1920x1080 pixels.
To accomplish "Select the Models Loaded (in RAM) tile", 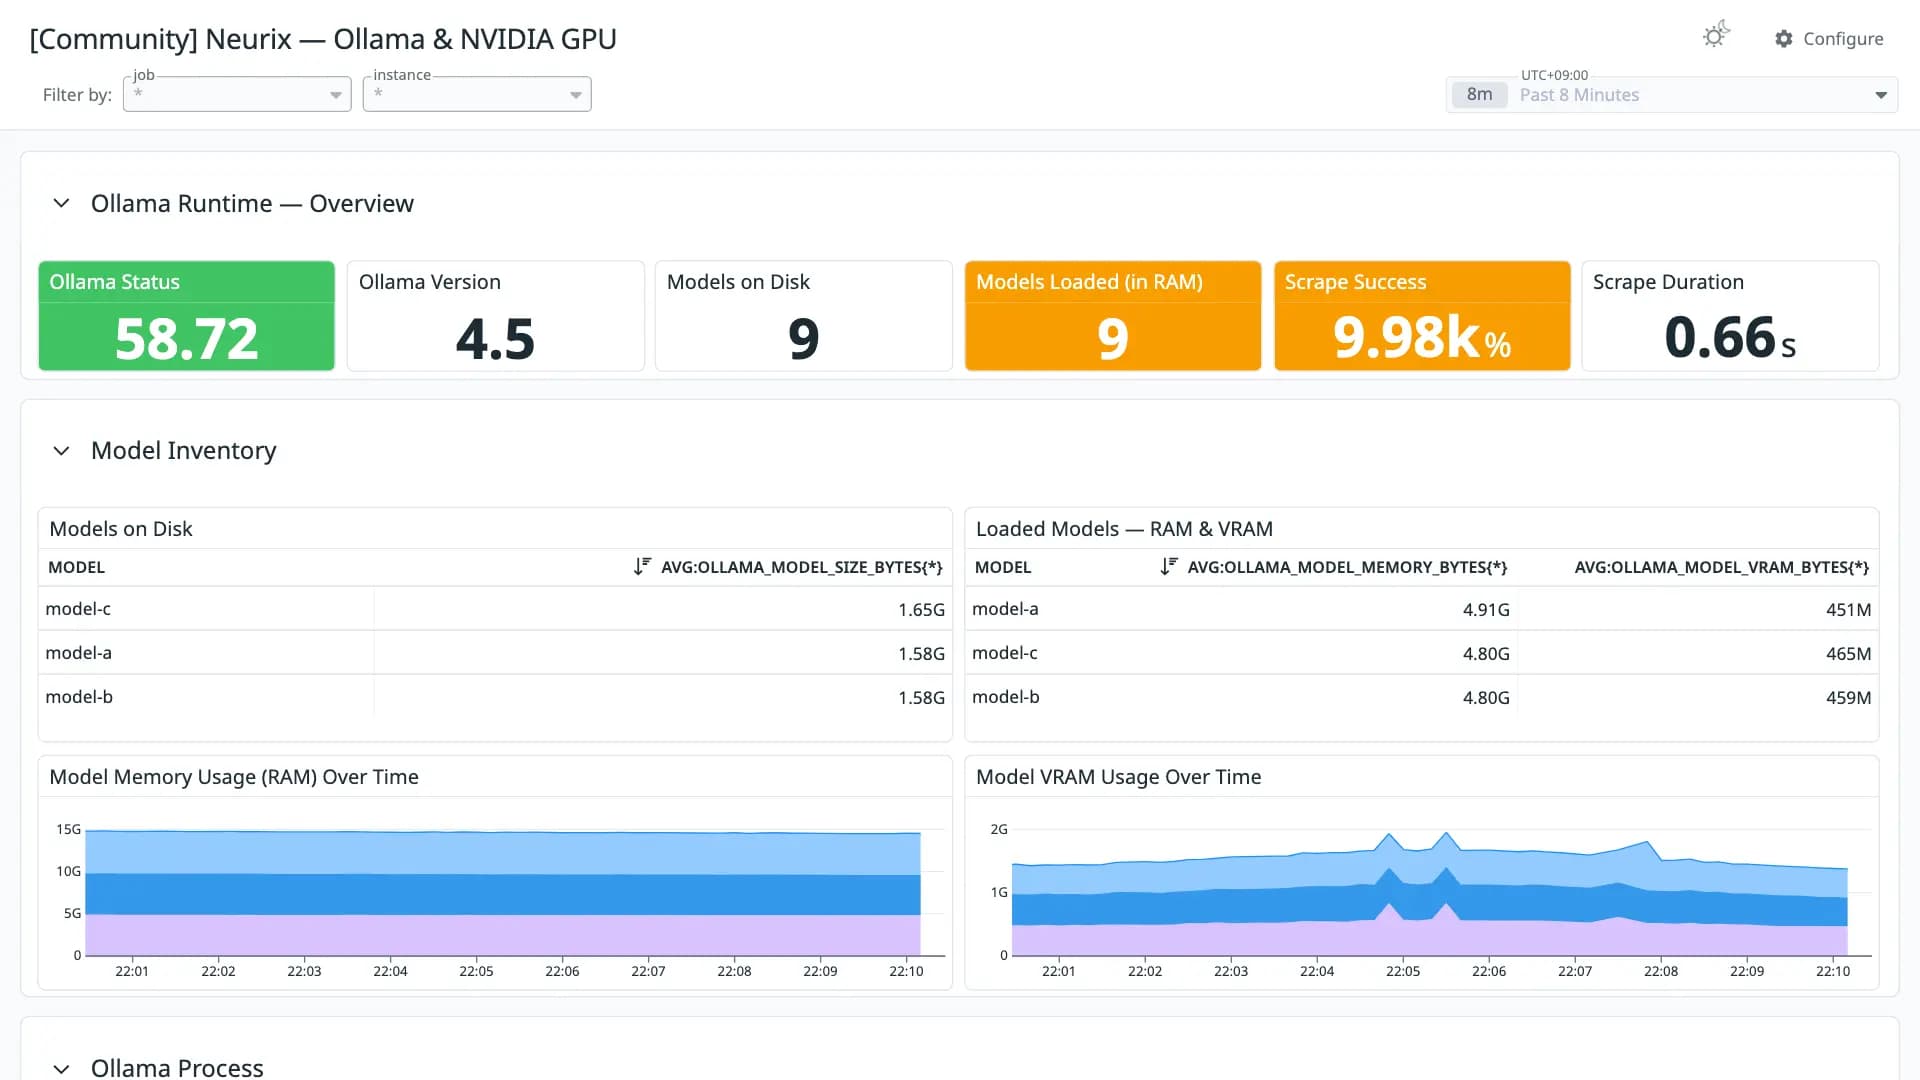I will [x=1113, y=316].
